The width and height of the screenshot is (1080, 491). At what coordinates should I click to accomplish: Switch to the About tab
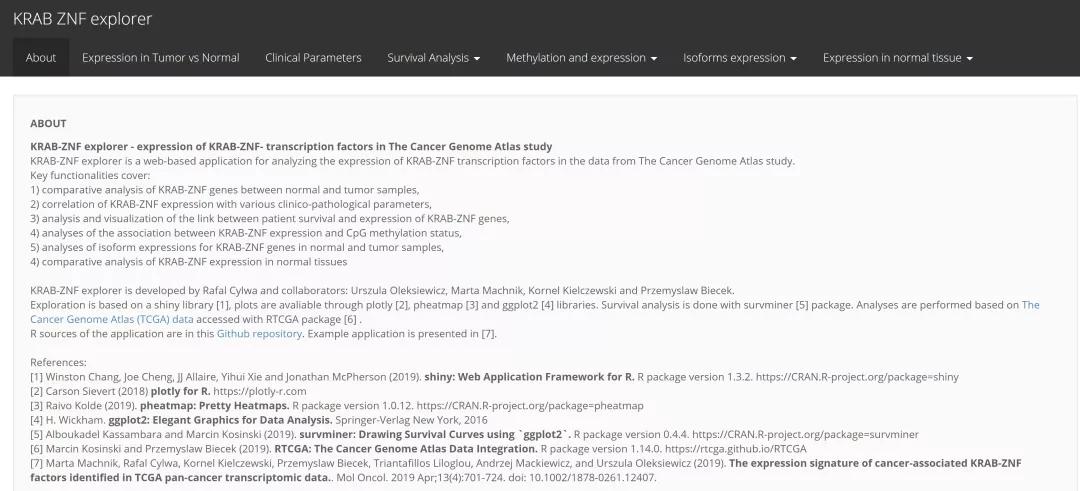41,58
